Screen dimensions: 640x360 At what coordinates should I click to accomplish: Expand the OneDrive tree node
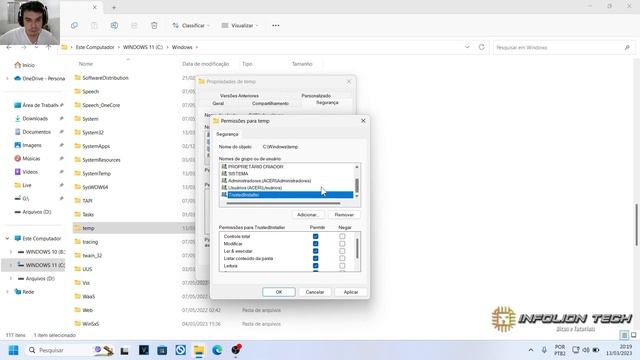(x=7, y=78)
